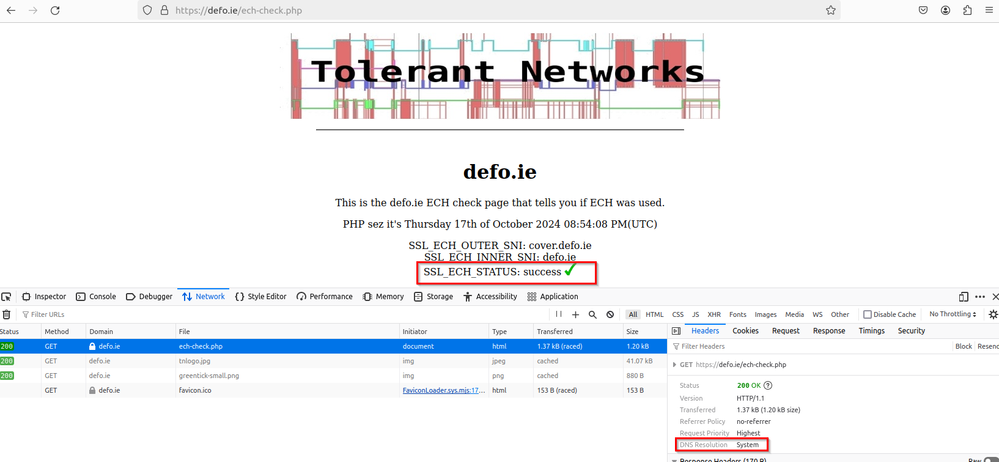Screen dimensions: 999x462
Task: Open the Security details tab
Action: pos(911,331)
